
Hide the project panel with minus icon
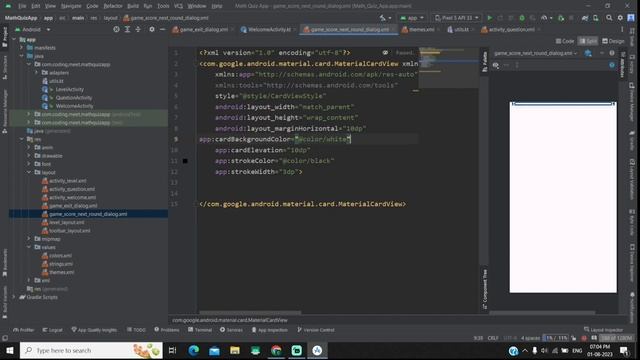coord(162,29)
